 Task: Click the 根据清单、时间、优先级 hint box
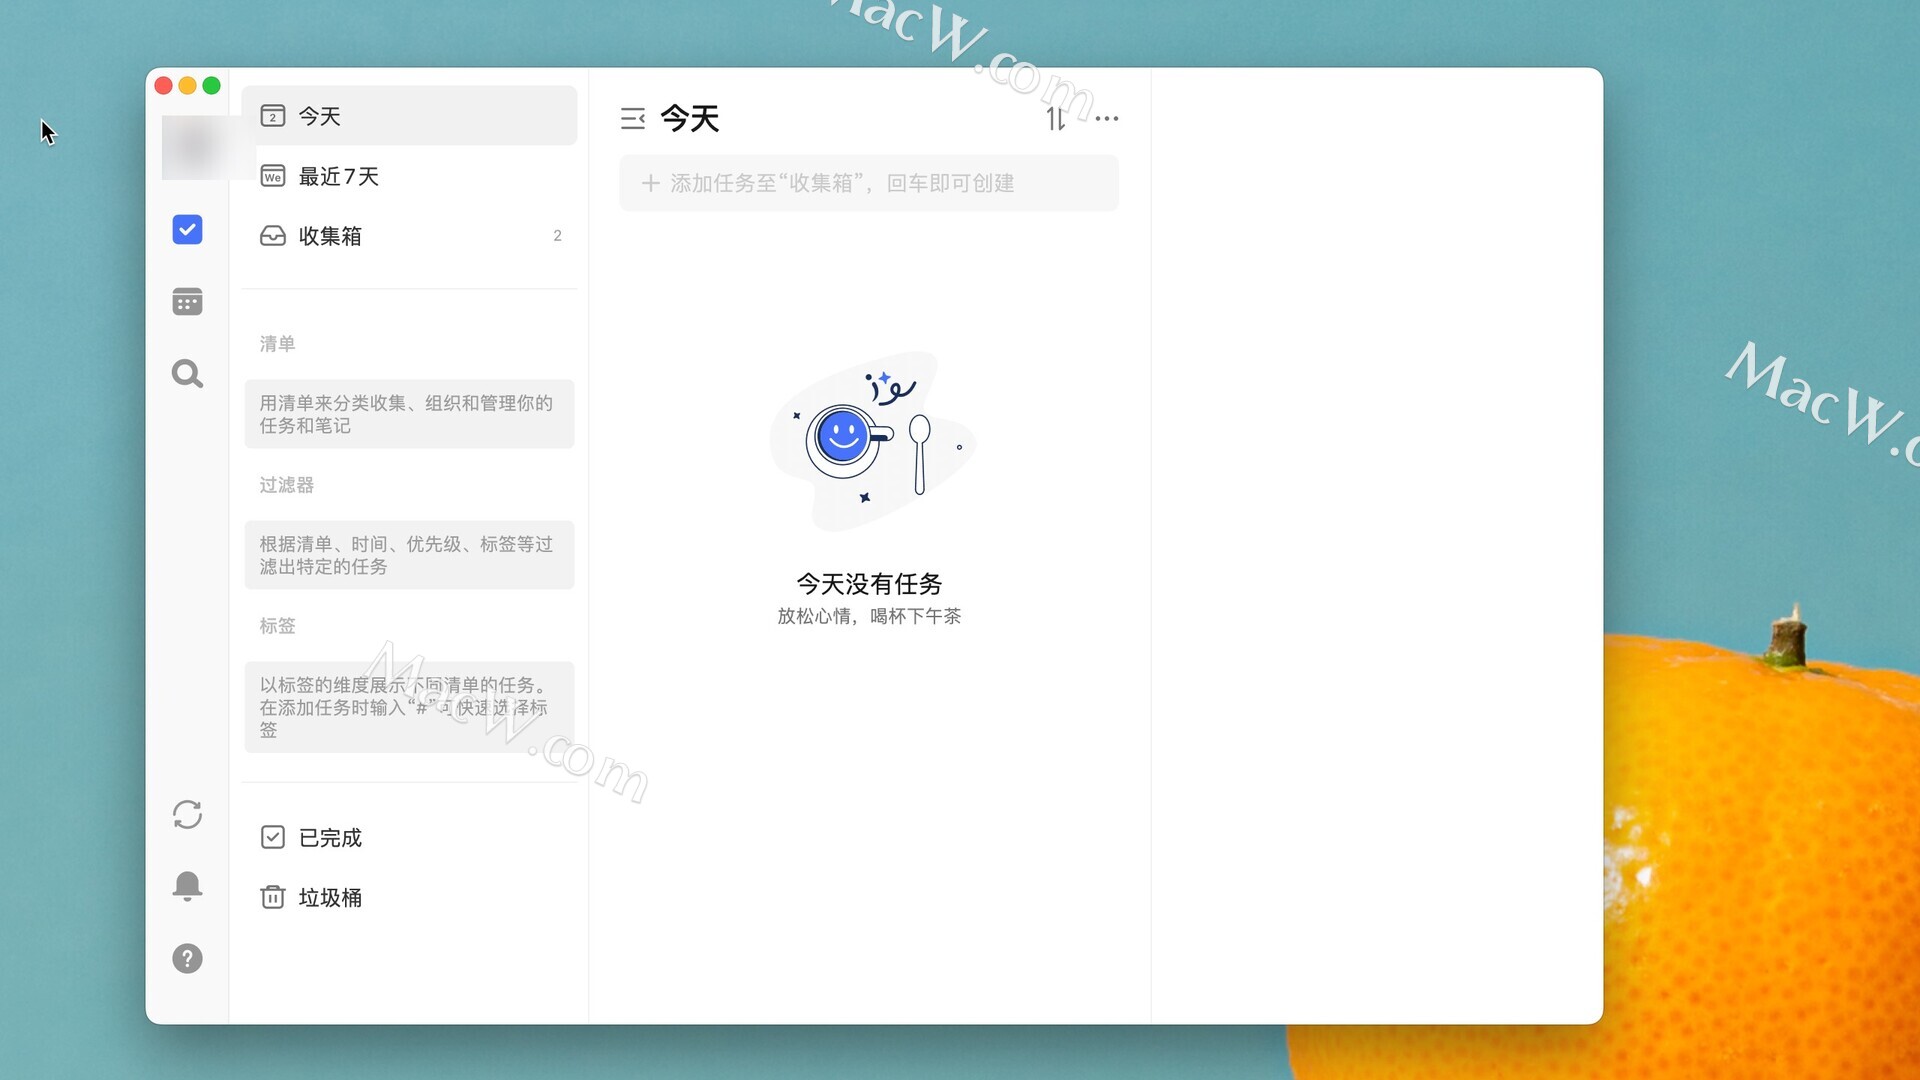(409, 555)
